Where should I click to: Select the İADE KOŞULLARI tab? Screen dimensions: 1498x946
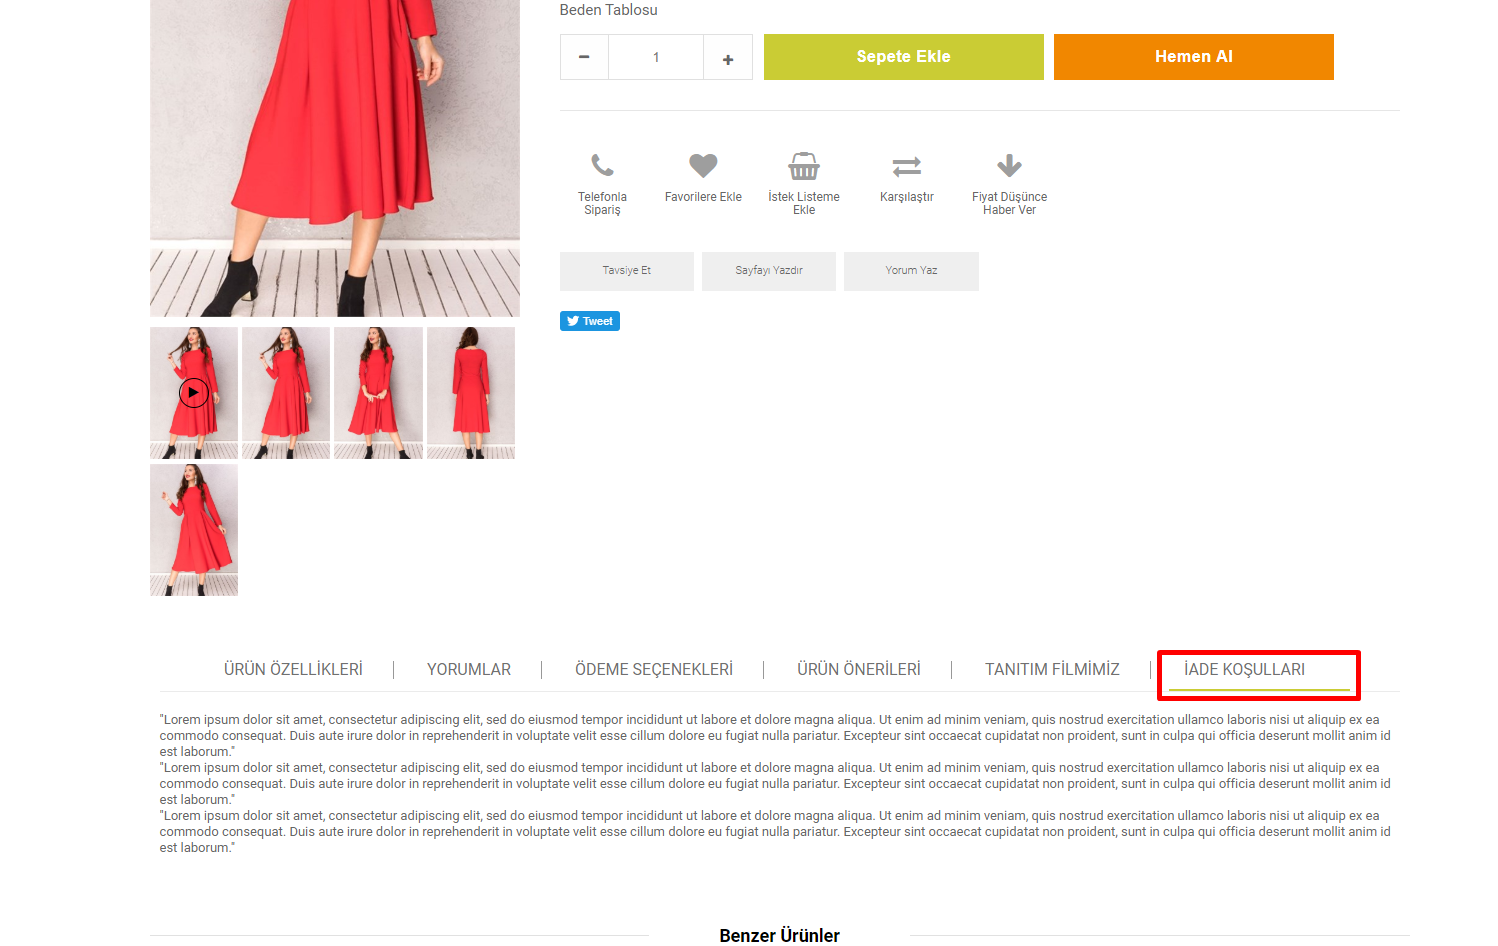click(x=1244, y=669)
